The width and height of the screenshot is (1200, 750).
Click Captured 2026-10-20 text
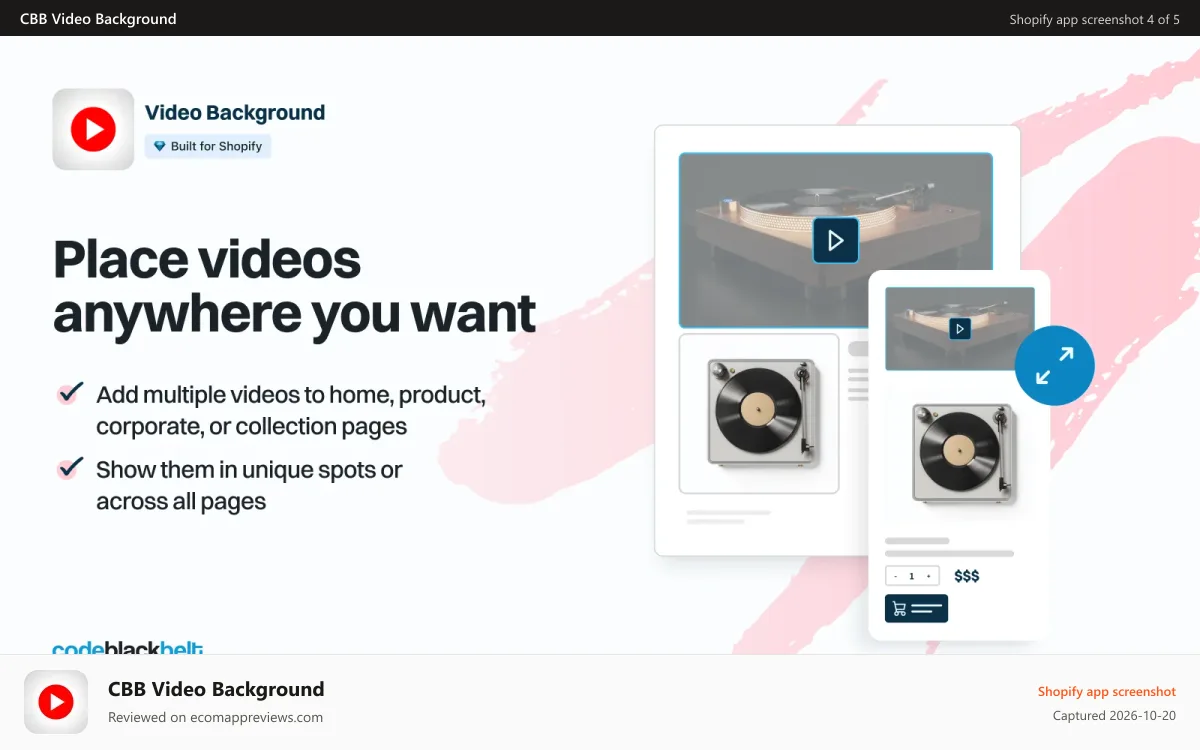(1114, 715)
